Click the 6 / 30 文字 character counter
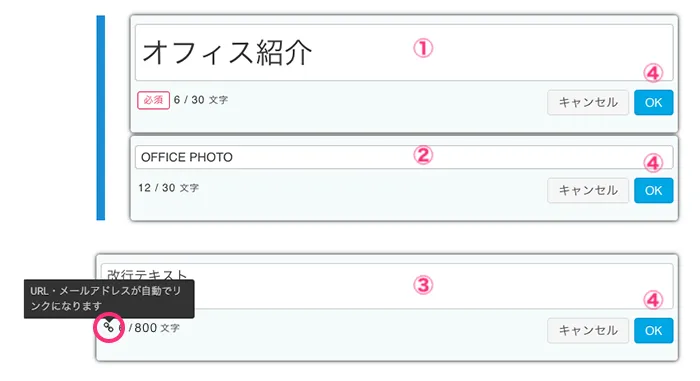The image size is (700, 381). click(x=201, y=100)
